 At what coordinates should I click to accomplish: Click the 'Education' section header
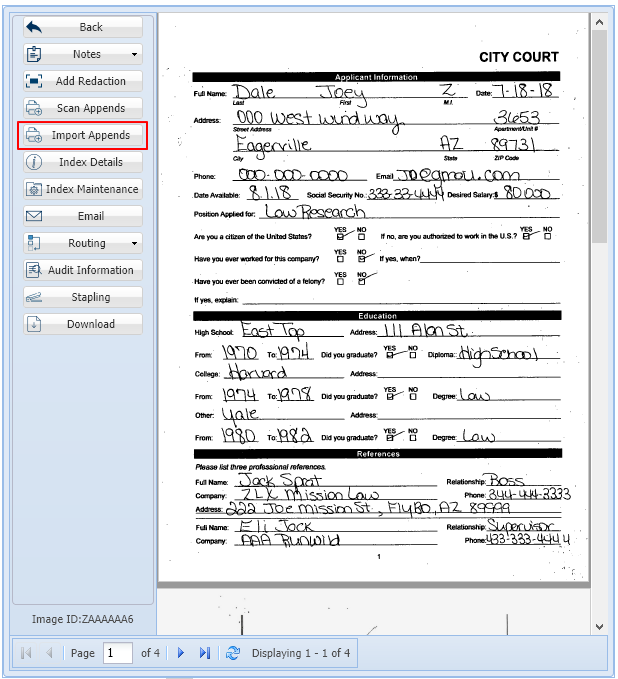click(x=377, y=316)
